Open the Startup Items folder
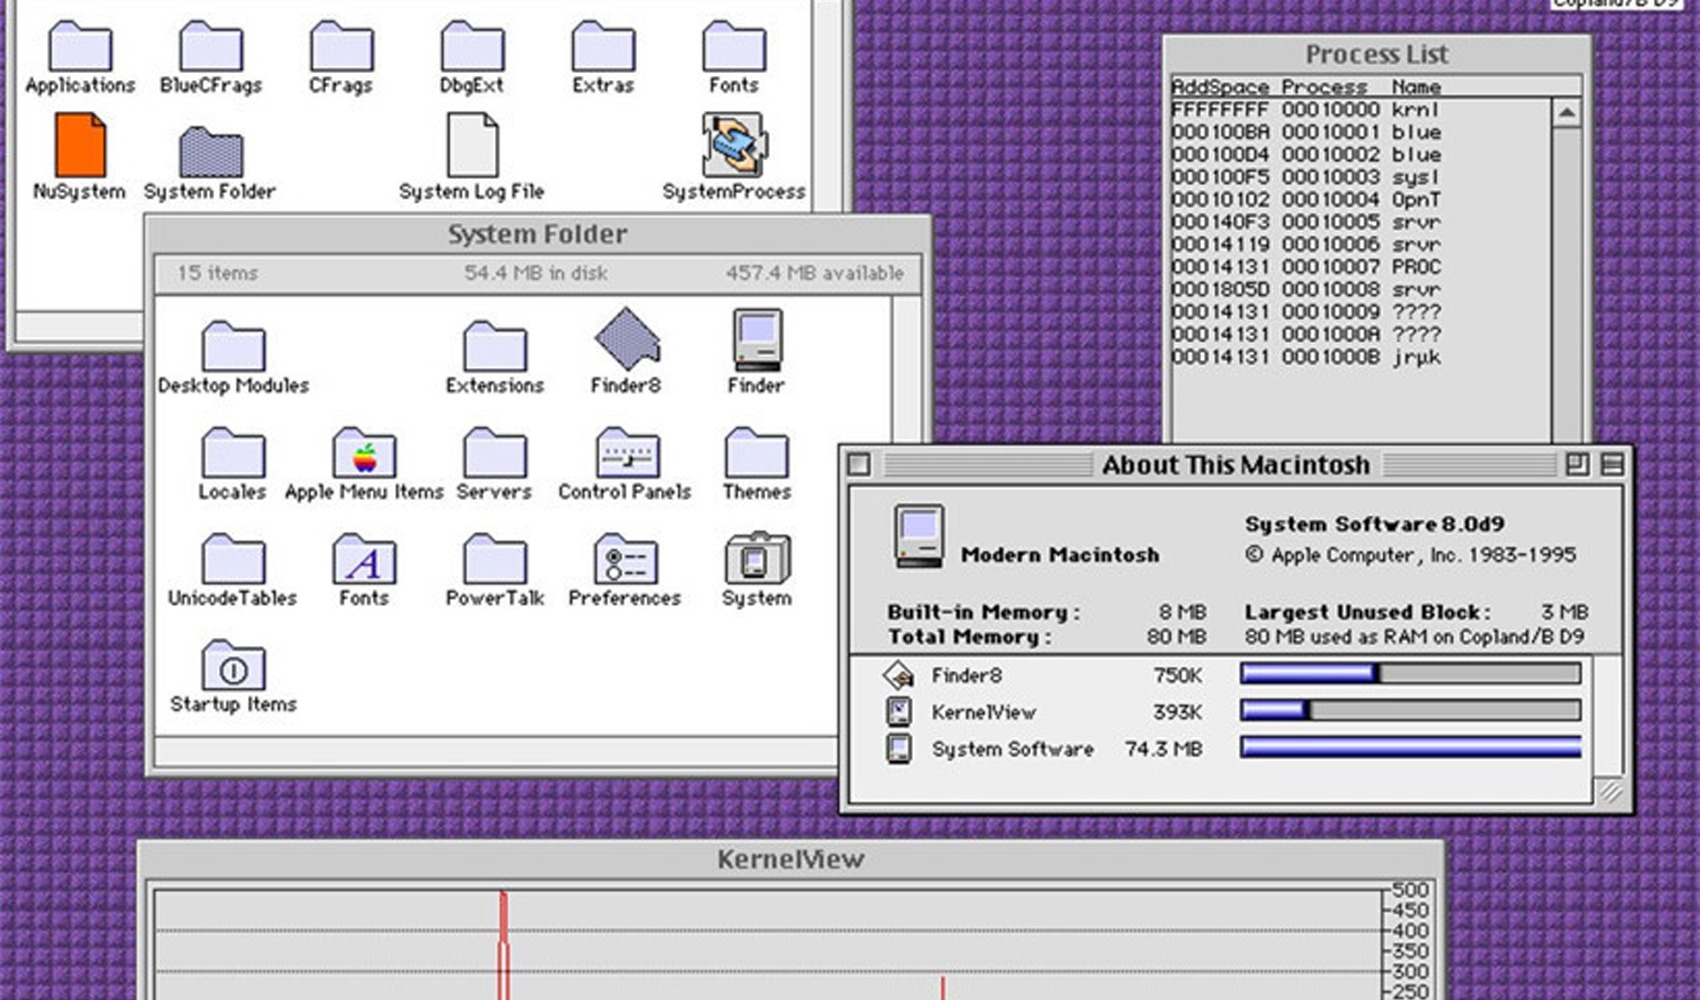This screenshot has height=1000, width=1700. click(233, 665)
